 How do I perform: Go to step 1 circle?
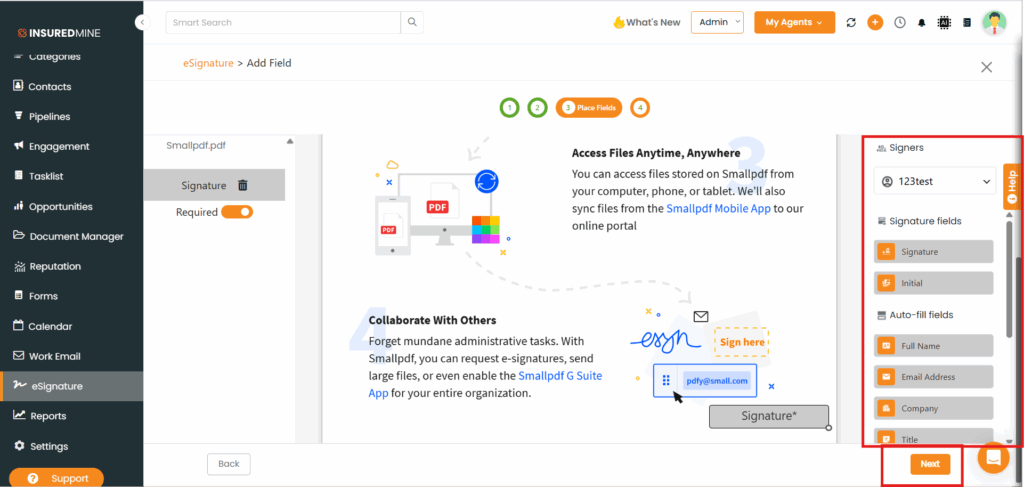pos(509,107)
